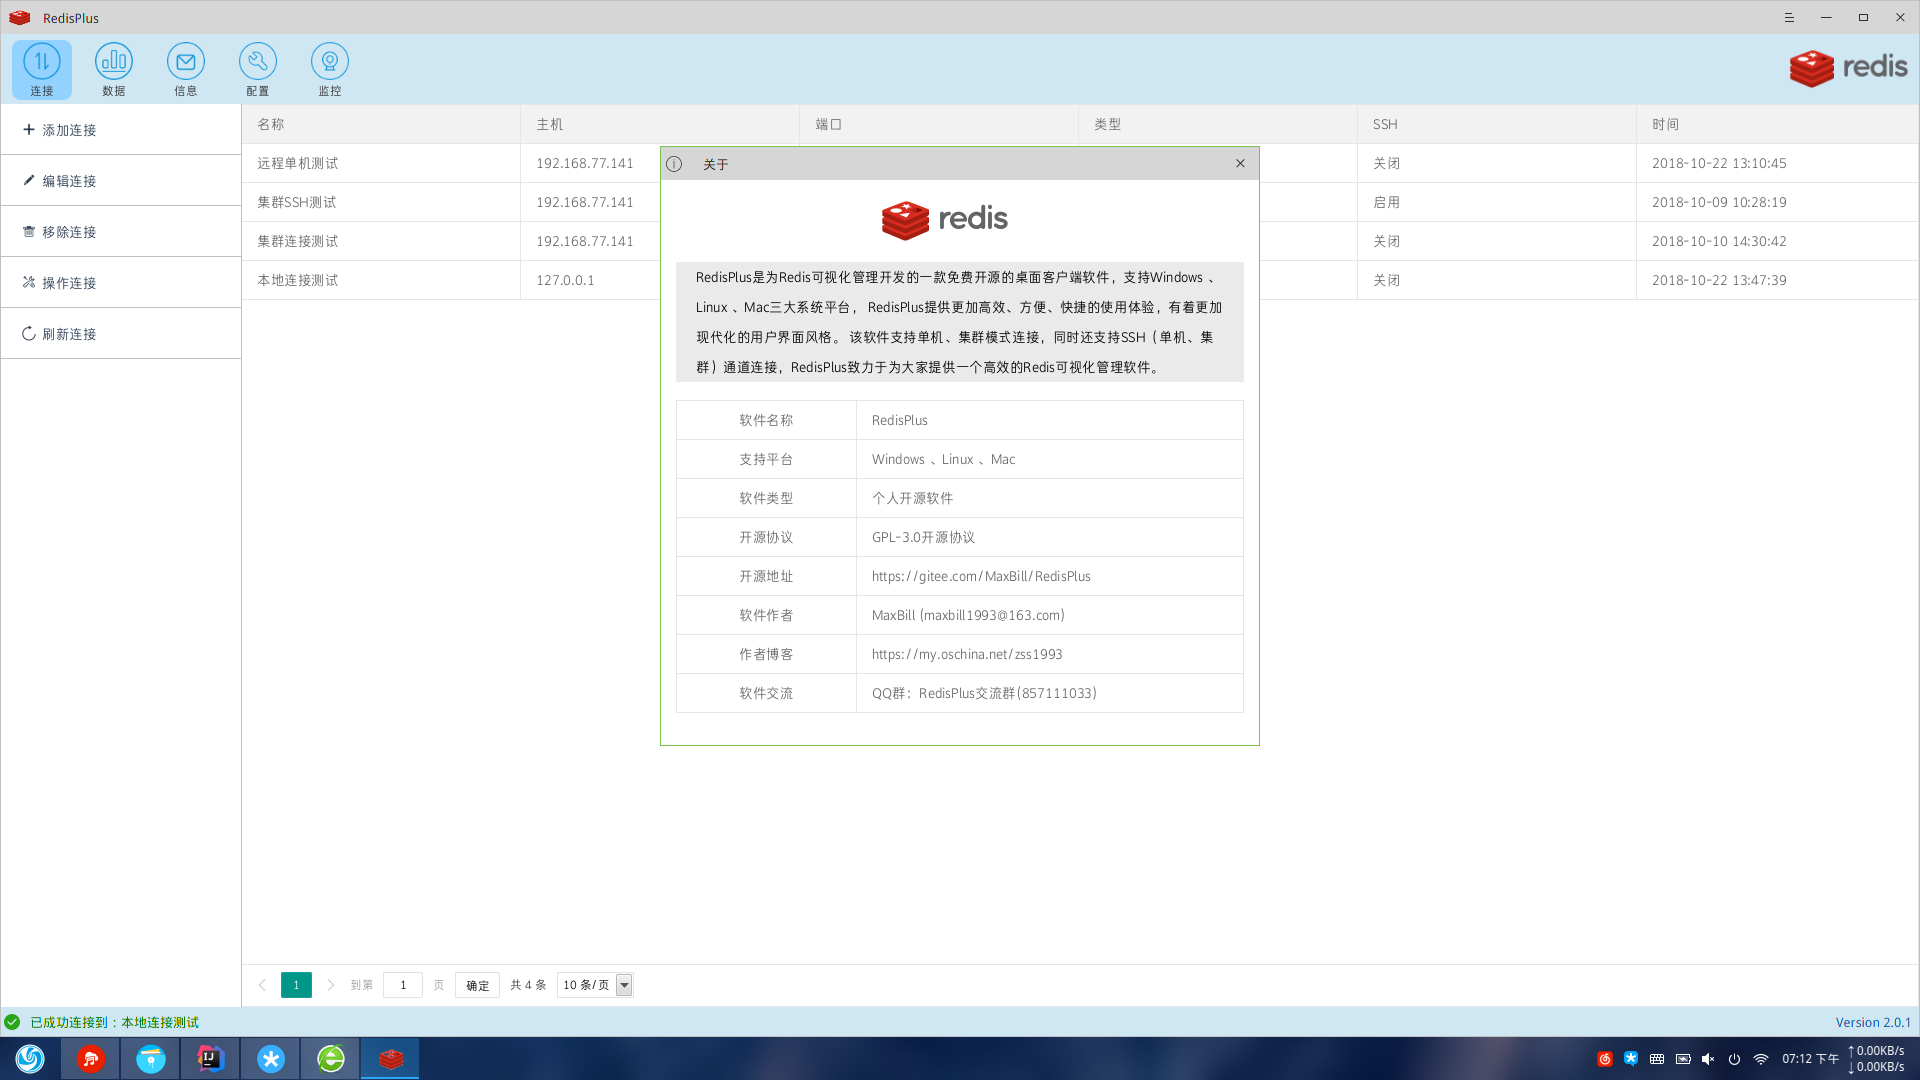
Task: Open the 连接 (connection) toolbar icon
Action: tap(42, 70)
